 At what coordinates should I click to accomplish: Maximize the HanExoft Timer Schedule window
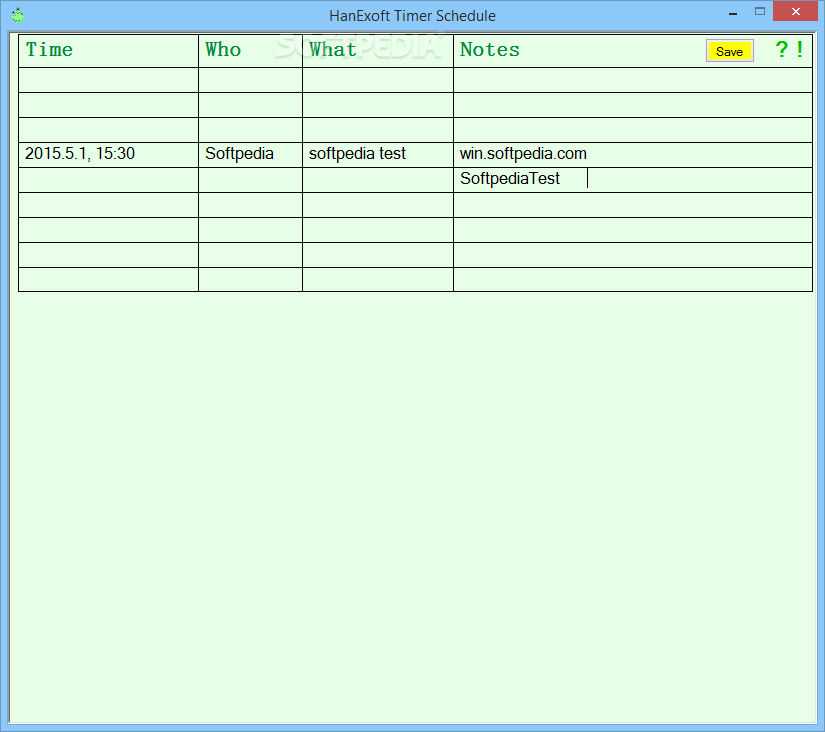click(x=760, y=12)
